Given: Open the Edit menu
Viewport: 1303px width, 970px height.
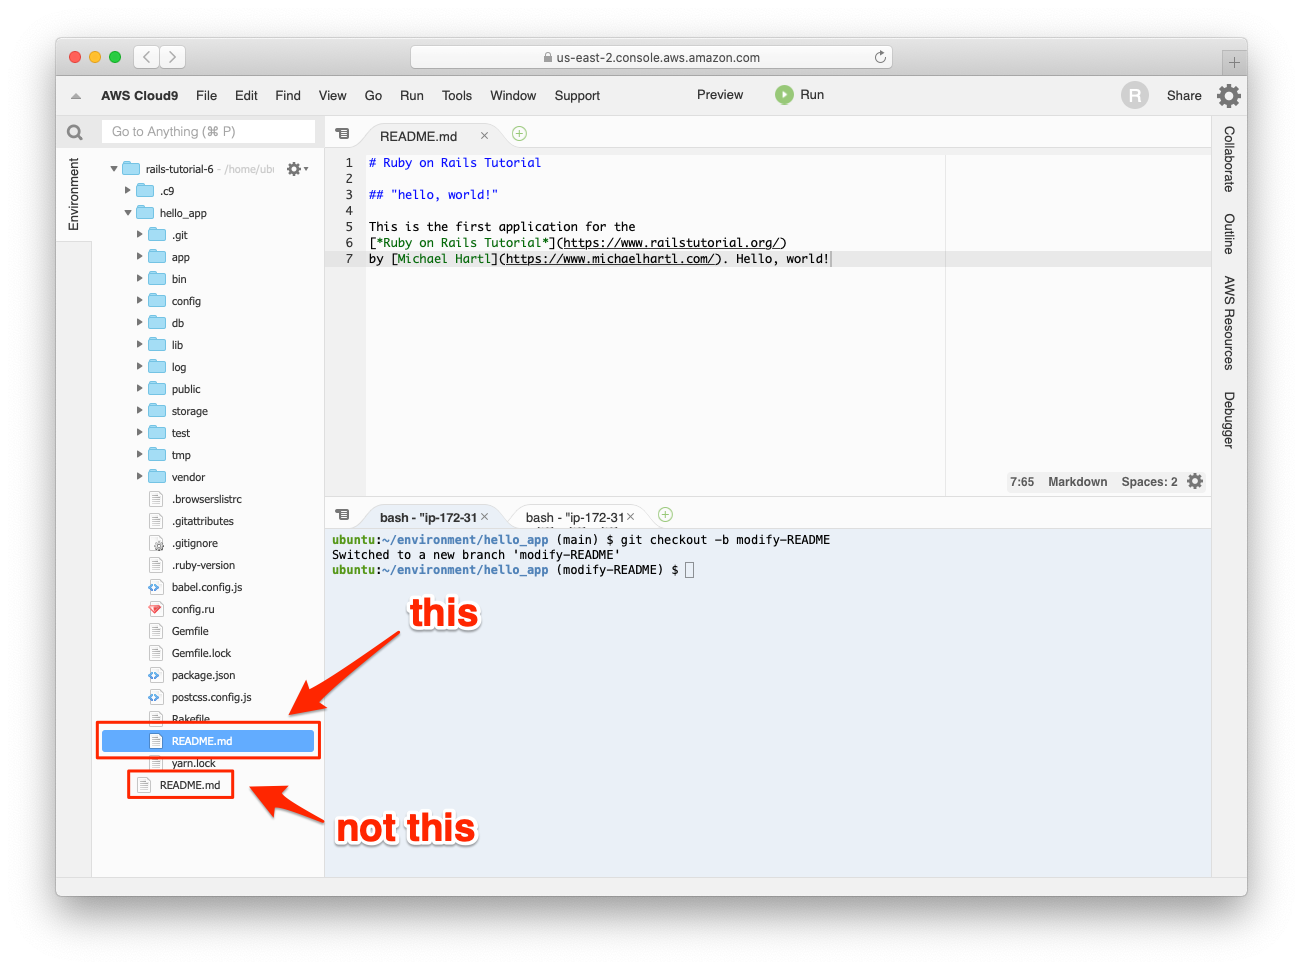Looking at the screenshot, I should click(x=246, y=96).
